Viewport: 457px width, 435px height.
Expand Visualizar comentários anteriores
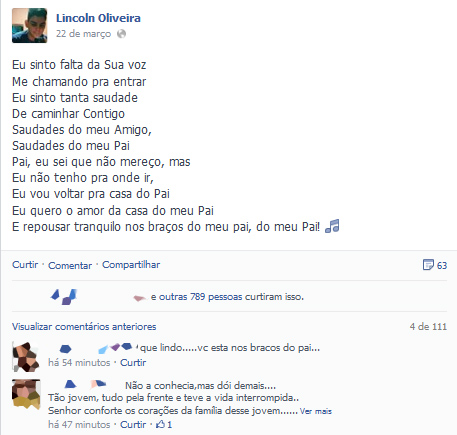84,326
